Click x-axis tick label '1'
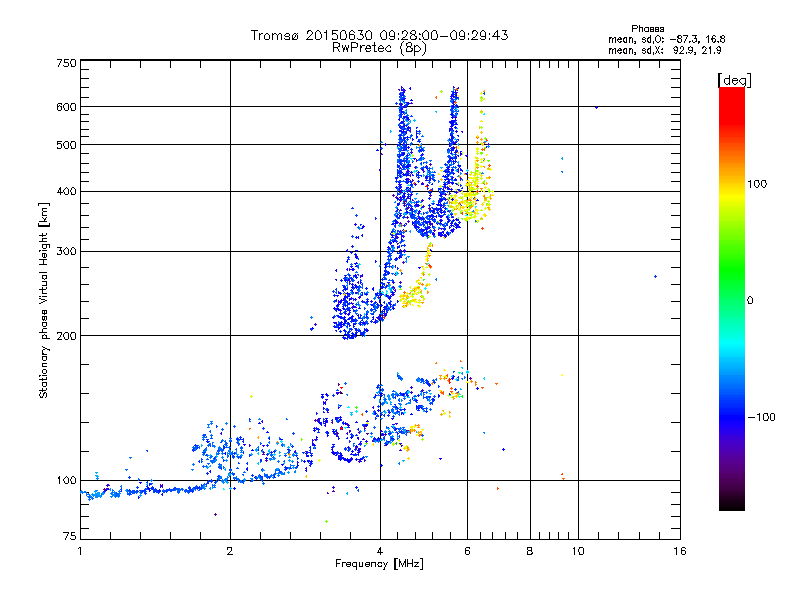Image resolution: width=800 pixels, height=600 pixels. (x=80, y=551)
